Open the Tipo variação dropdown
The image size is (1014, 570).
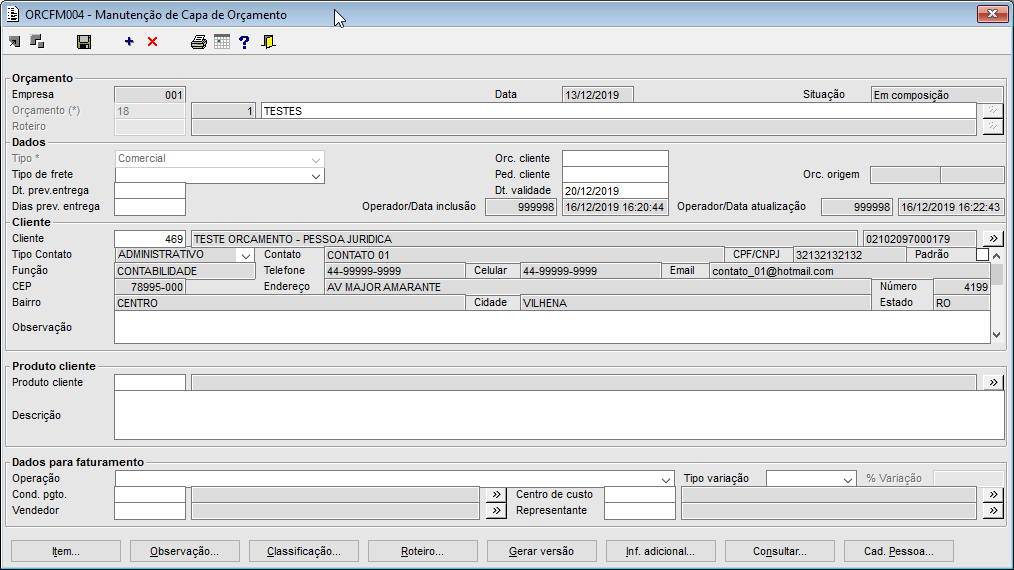point(848,479)
